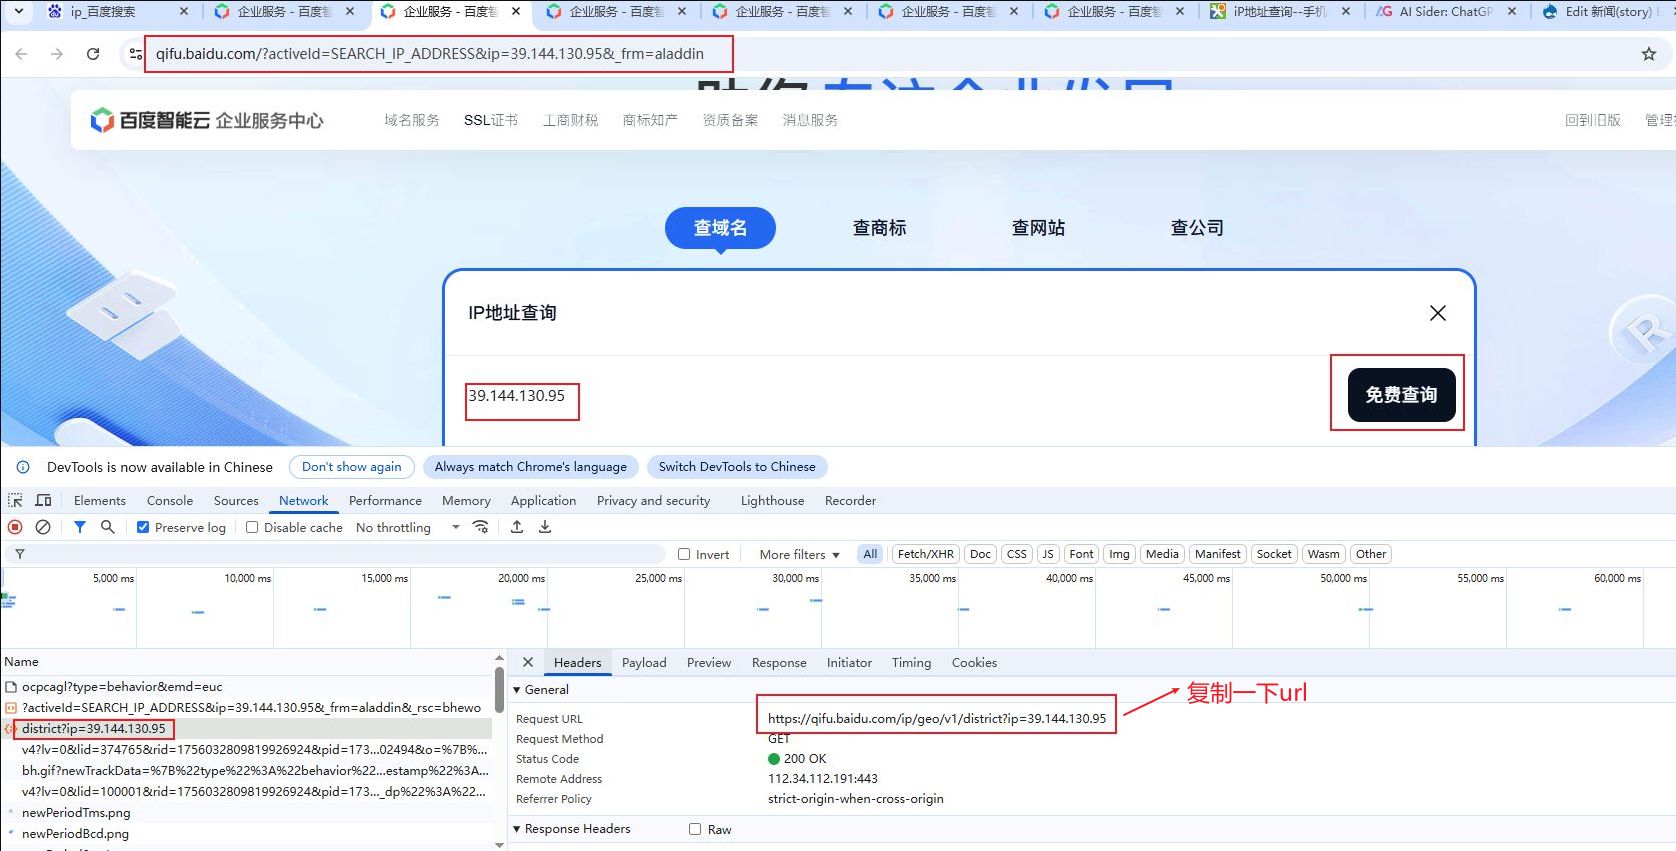Select the JS filter chip
The image size is (1676, 851).
(1048, 554)
